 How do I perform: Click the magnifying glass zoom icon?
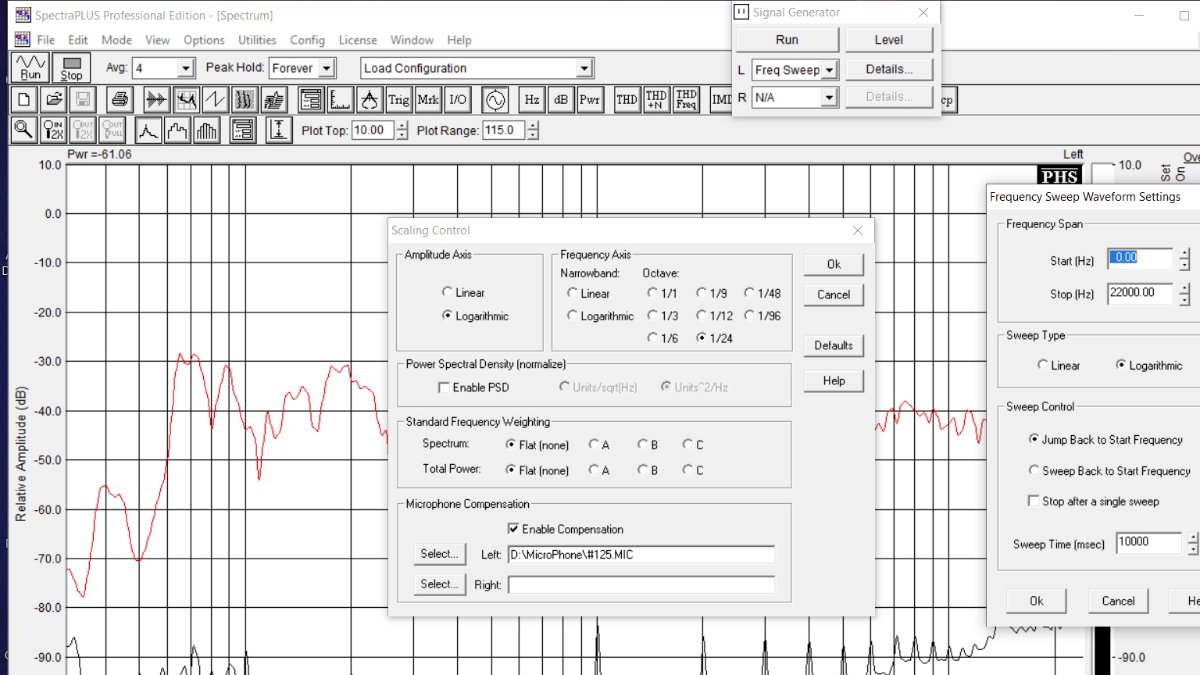point(24,130)
